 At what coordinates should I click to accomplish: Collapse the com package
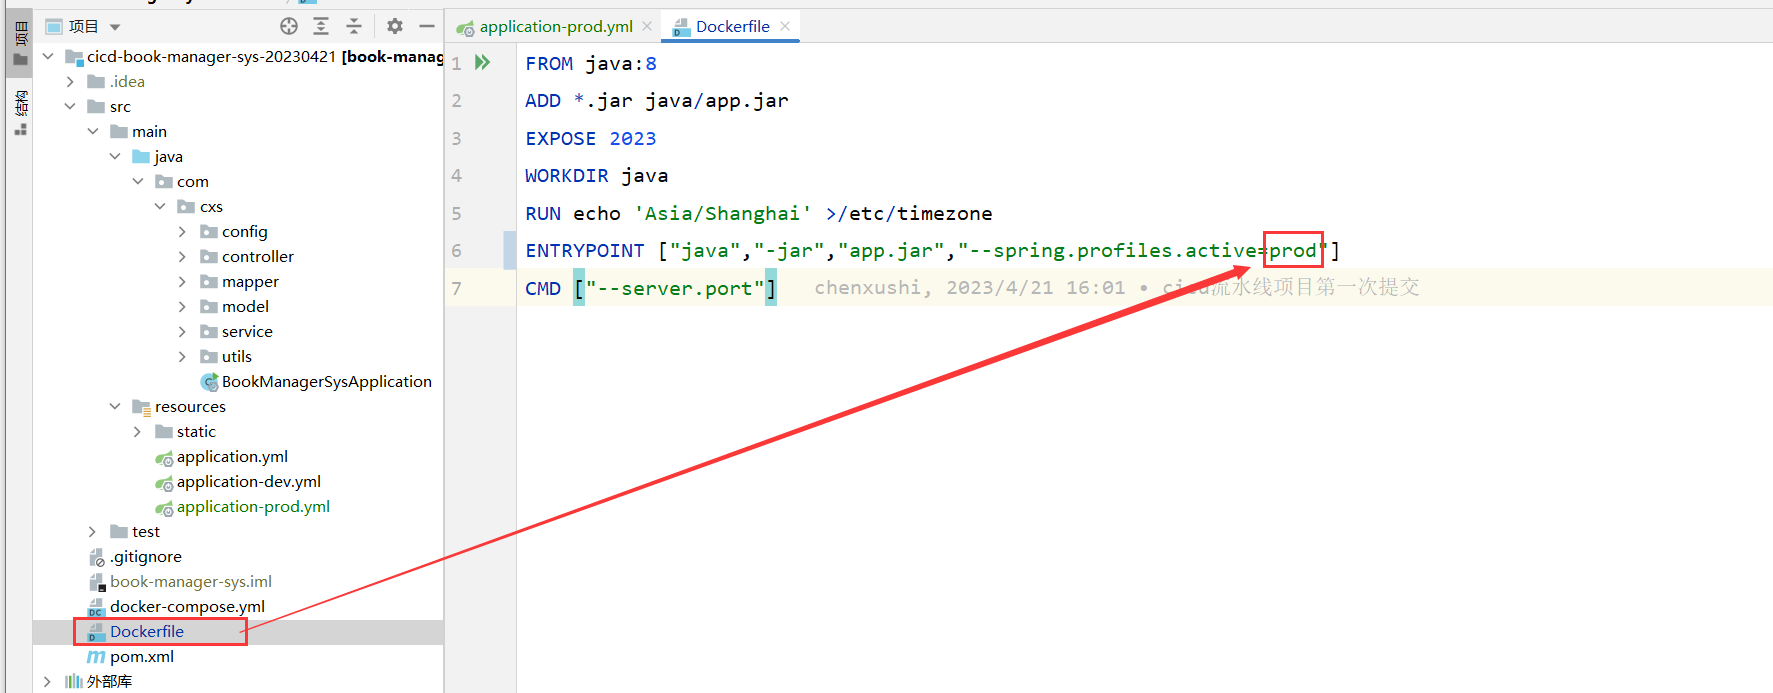point(138,181)
